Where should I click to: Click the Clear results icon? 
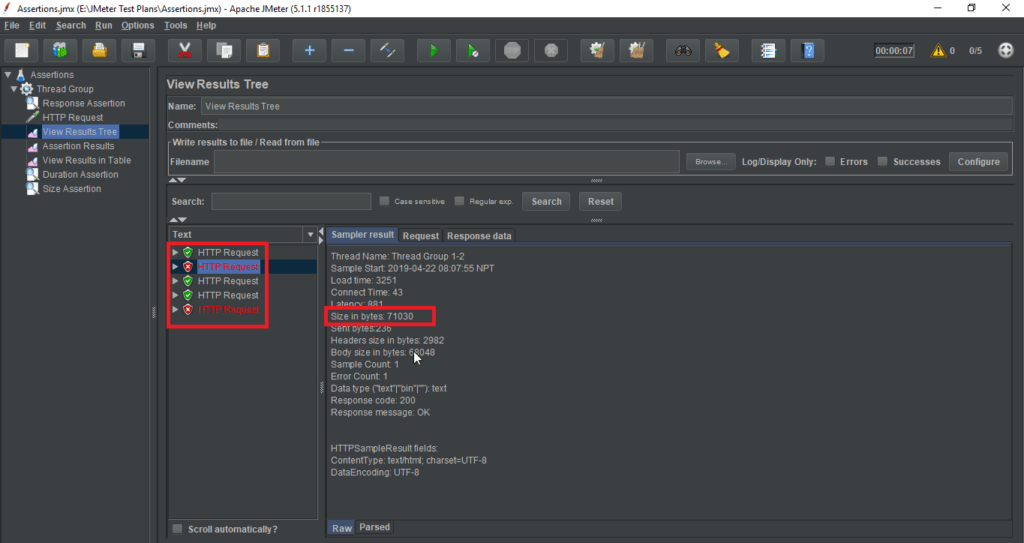597,50
